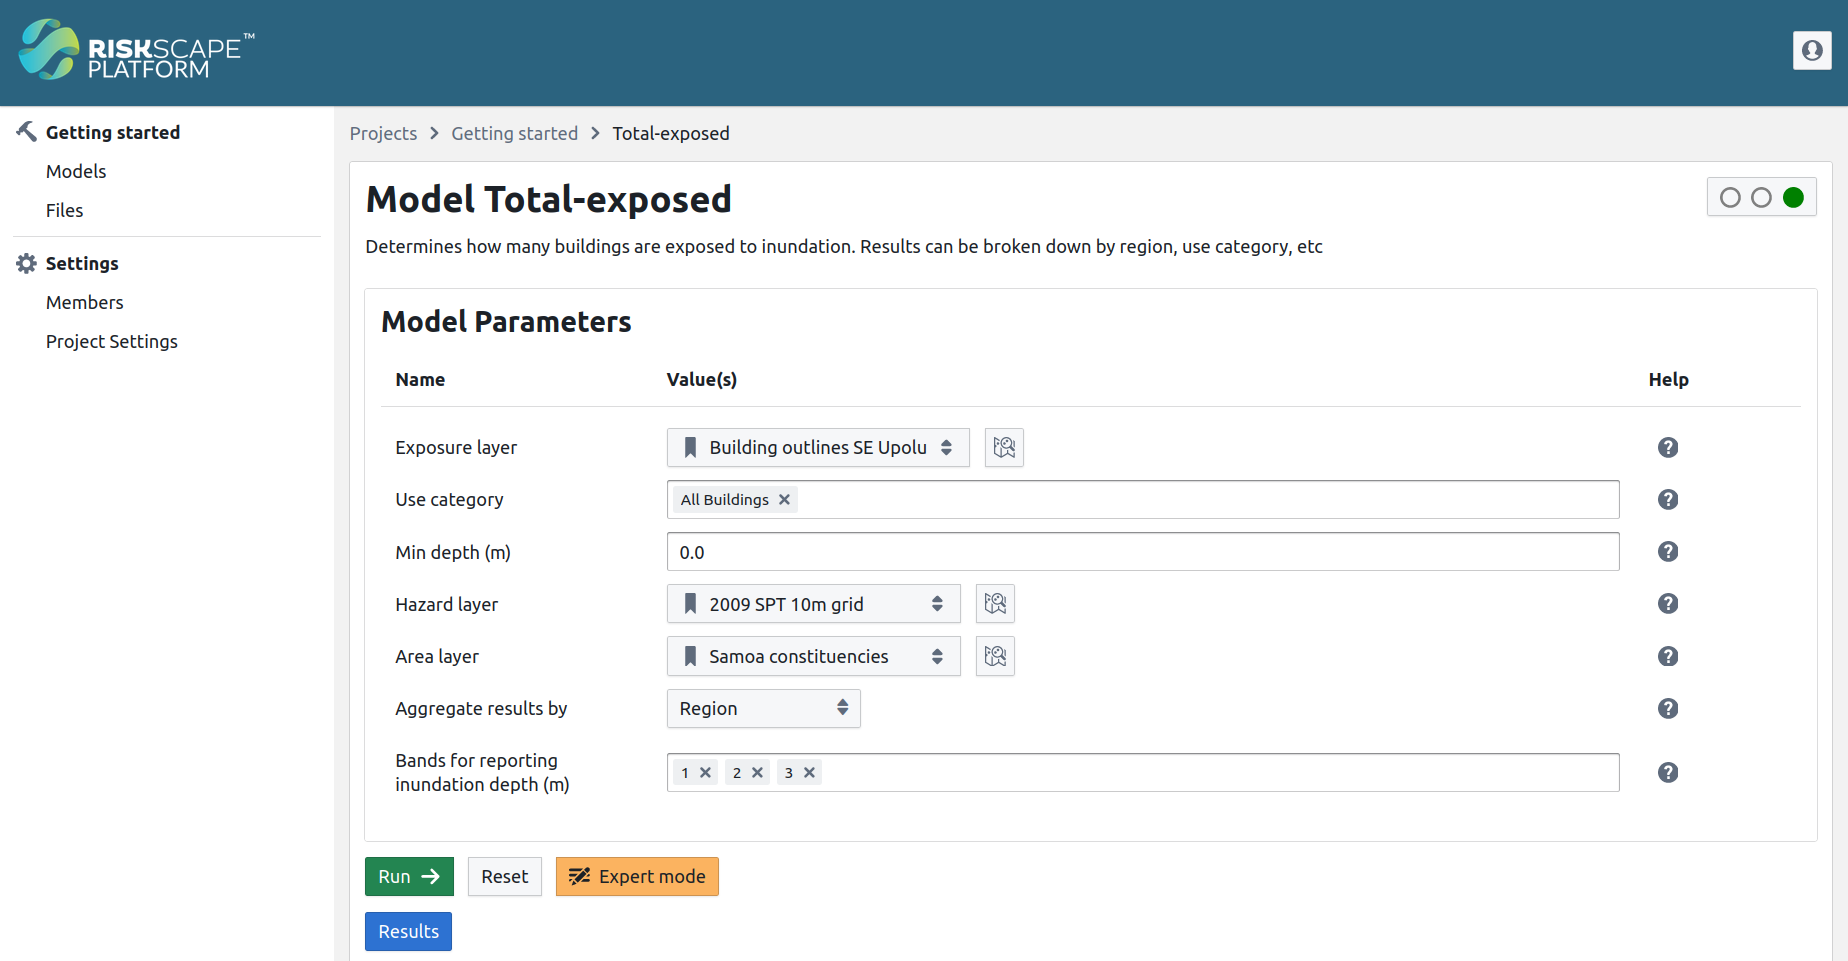Click the Settings gear icon

point(27,263)
